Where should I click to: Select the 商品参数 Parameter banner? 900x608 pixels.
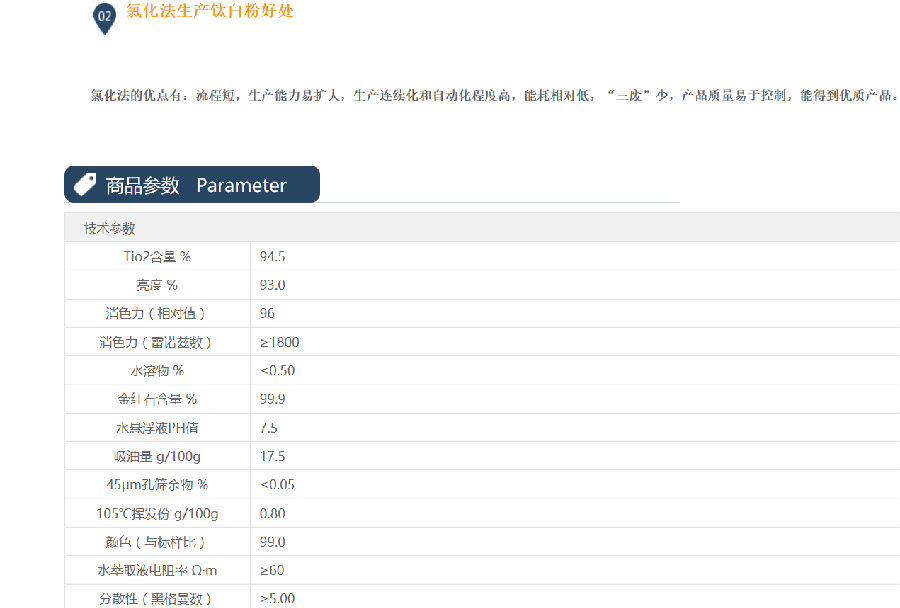192,185
